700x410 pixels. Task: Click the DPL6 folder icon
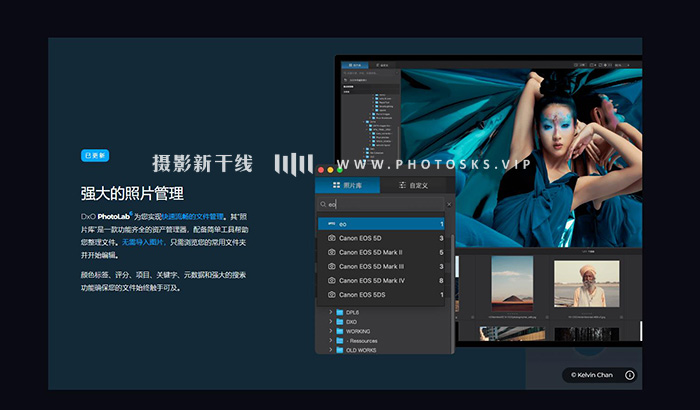[340, 312]
